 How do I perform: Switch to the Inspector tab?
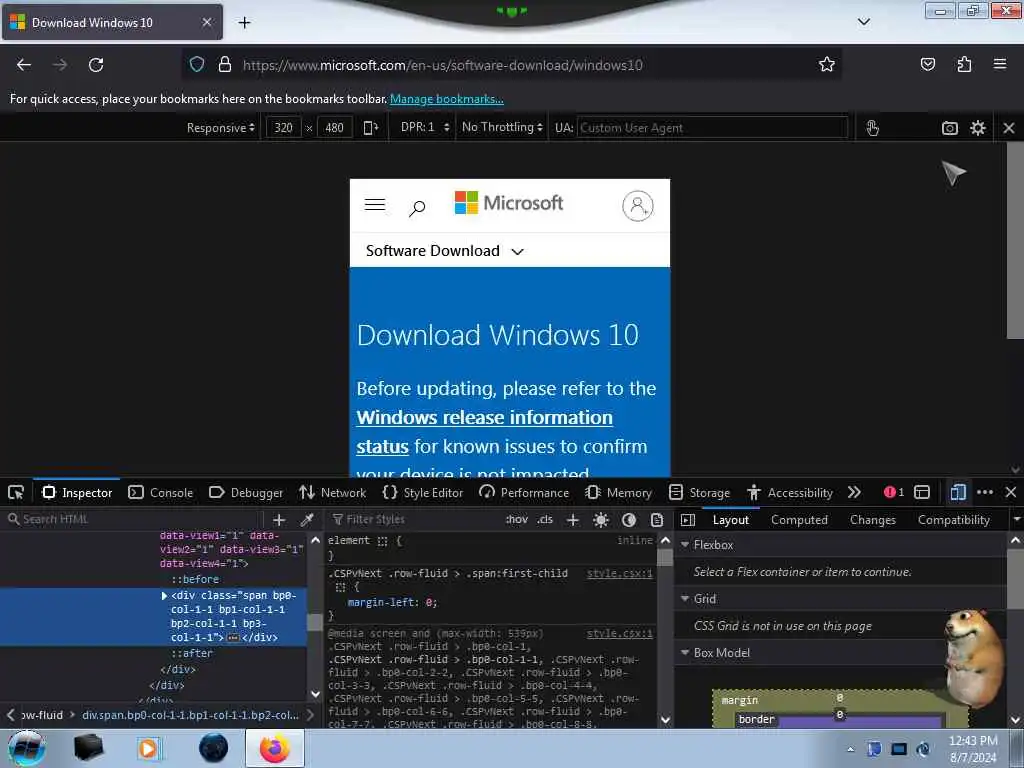(77, 492)
